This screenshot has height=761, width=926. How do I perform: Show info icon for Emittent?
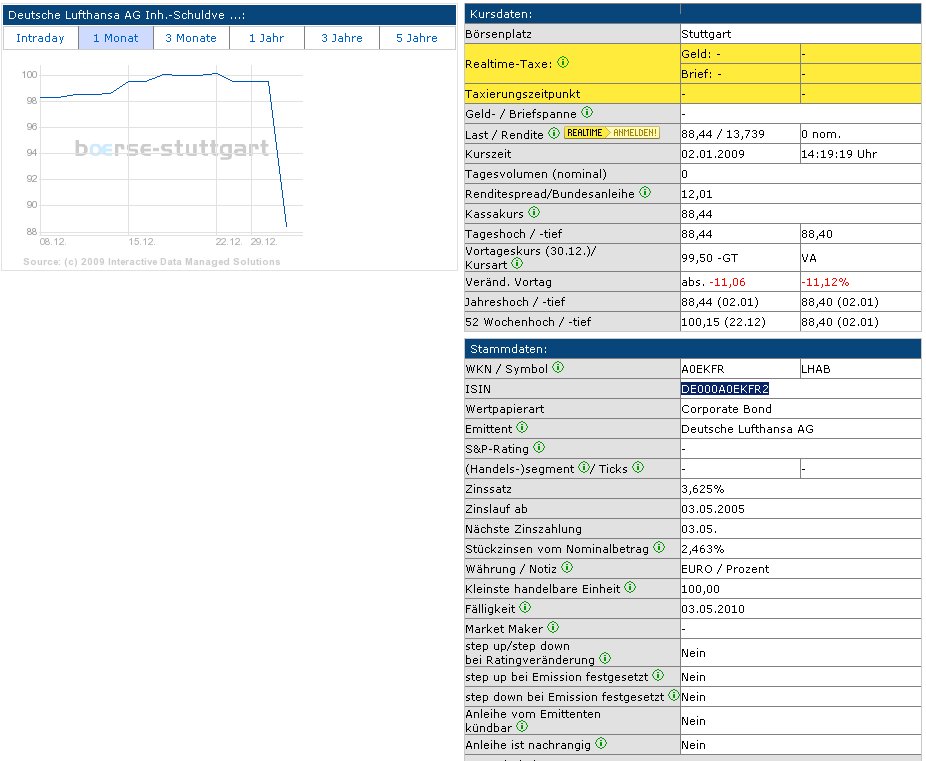tap(522, 427)
